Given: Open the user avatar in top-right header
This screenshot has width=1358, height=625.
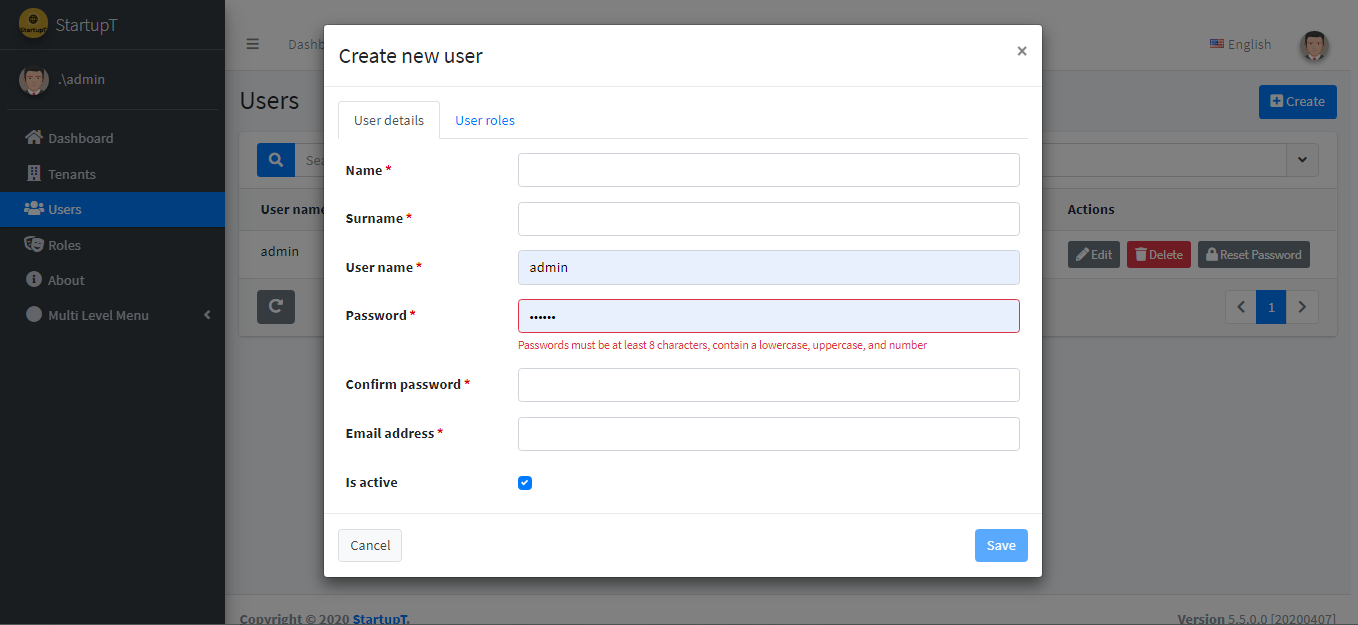Looking at the screenshot, I should click(x=1314, y=45).
